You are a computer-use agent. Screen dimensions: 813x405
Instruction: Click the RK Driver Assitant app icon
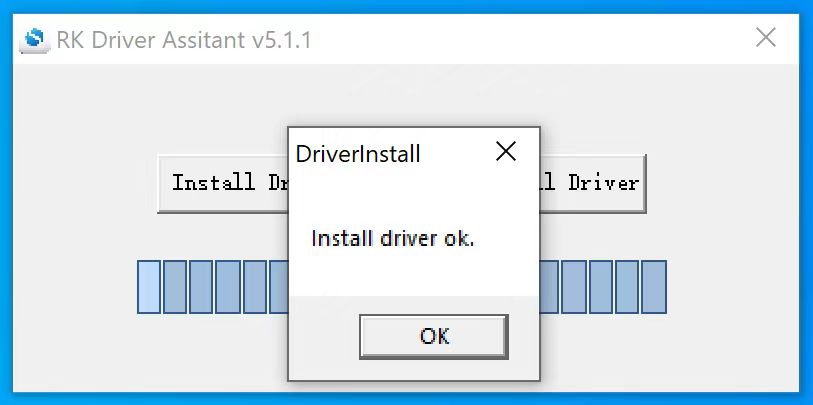pyautogui.click(x=34, y=40)
